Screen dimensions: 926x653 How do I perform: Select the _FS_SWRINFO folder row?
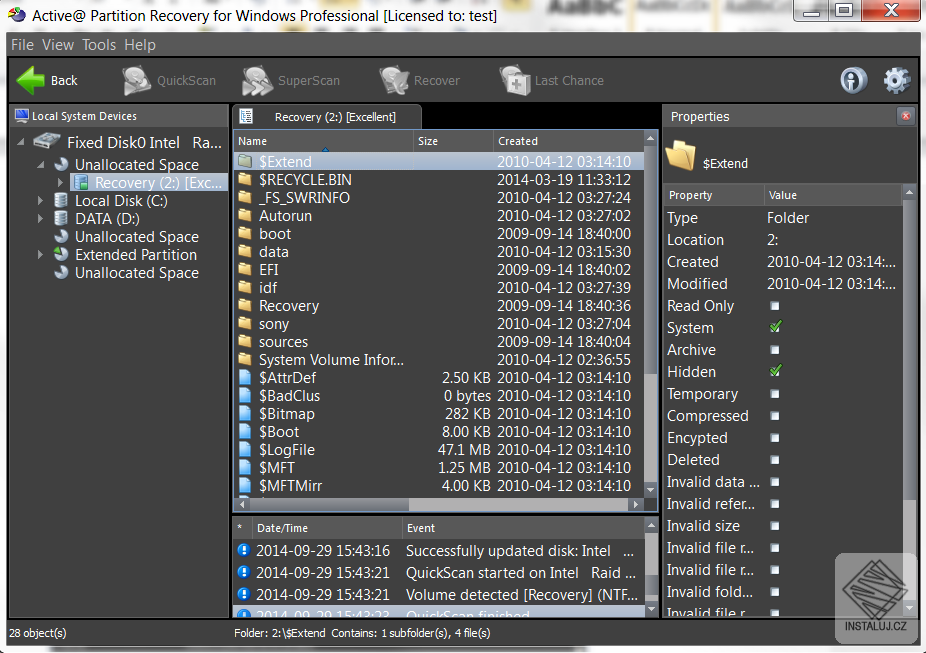tap(439, 198)
